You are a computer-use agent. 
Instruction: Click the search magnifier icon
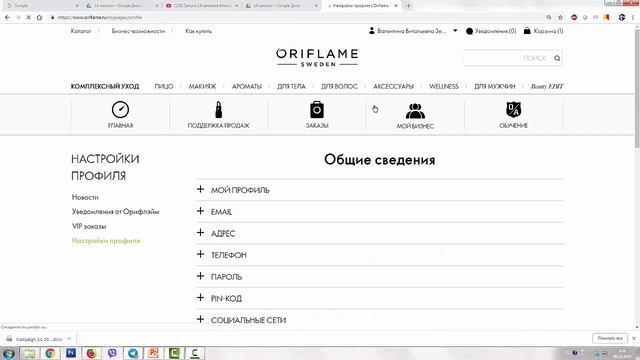[557, 58]
